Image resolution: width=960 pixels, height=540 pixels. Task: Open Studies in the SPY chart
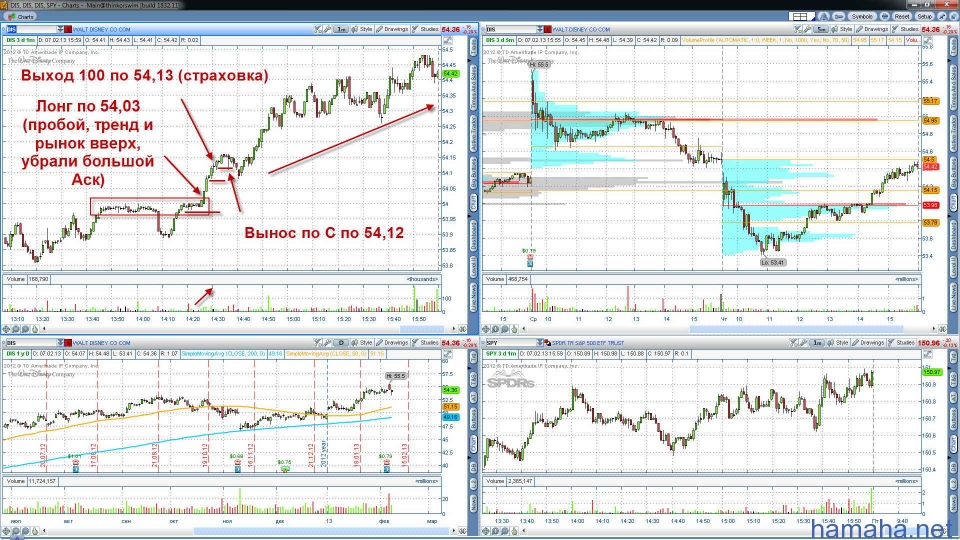tap(902, 343)
